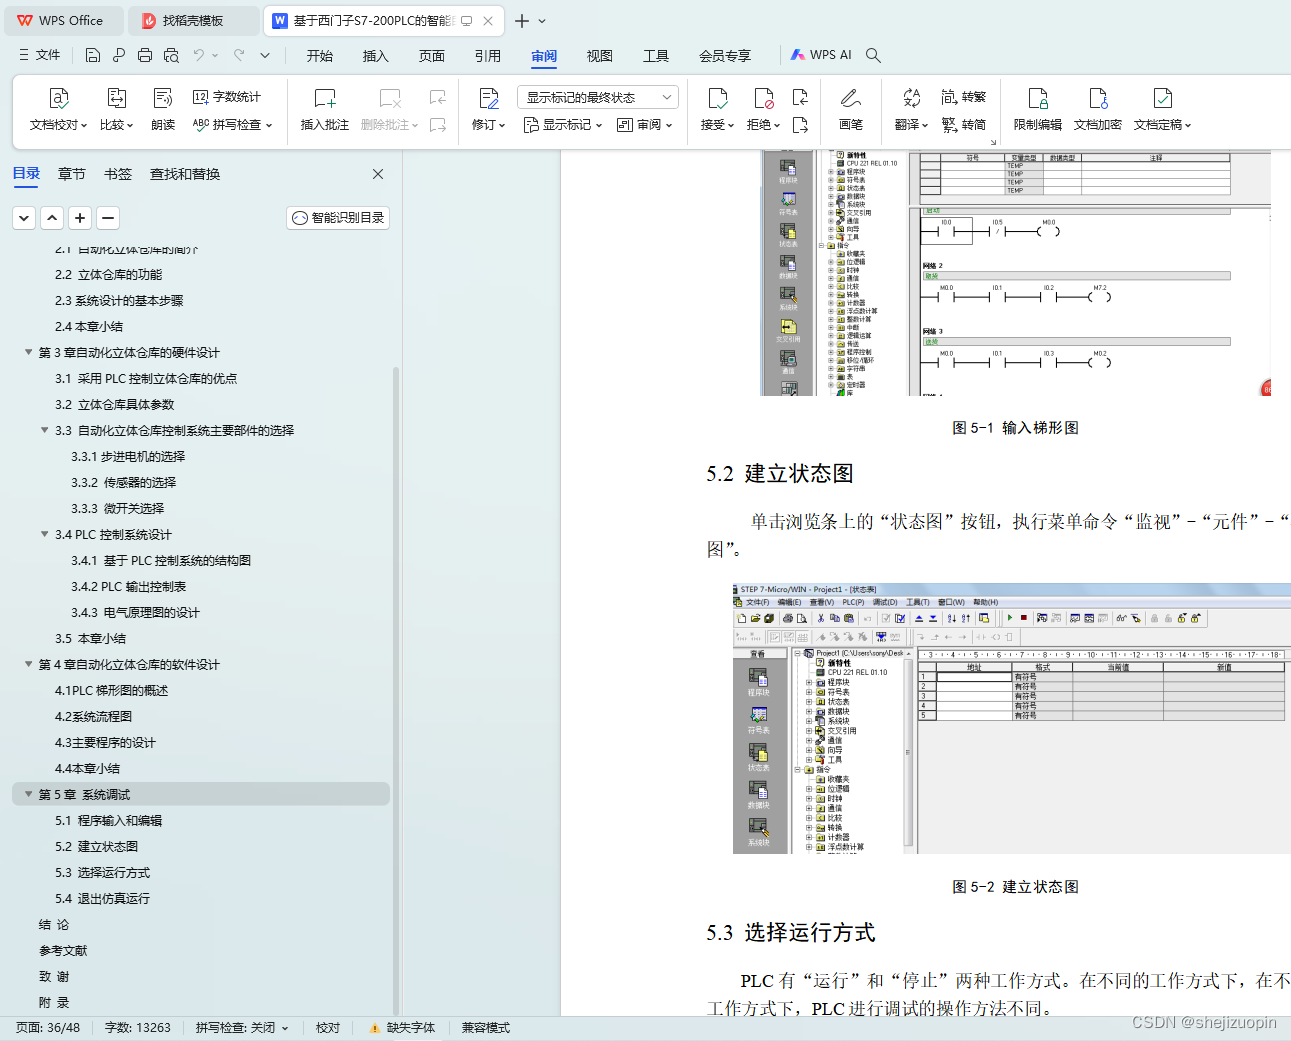1291x1041 pixels.
Task: Click the Save icon in quick toolbar
Action: coord(92,55)
